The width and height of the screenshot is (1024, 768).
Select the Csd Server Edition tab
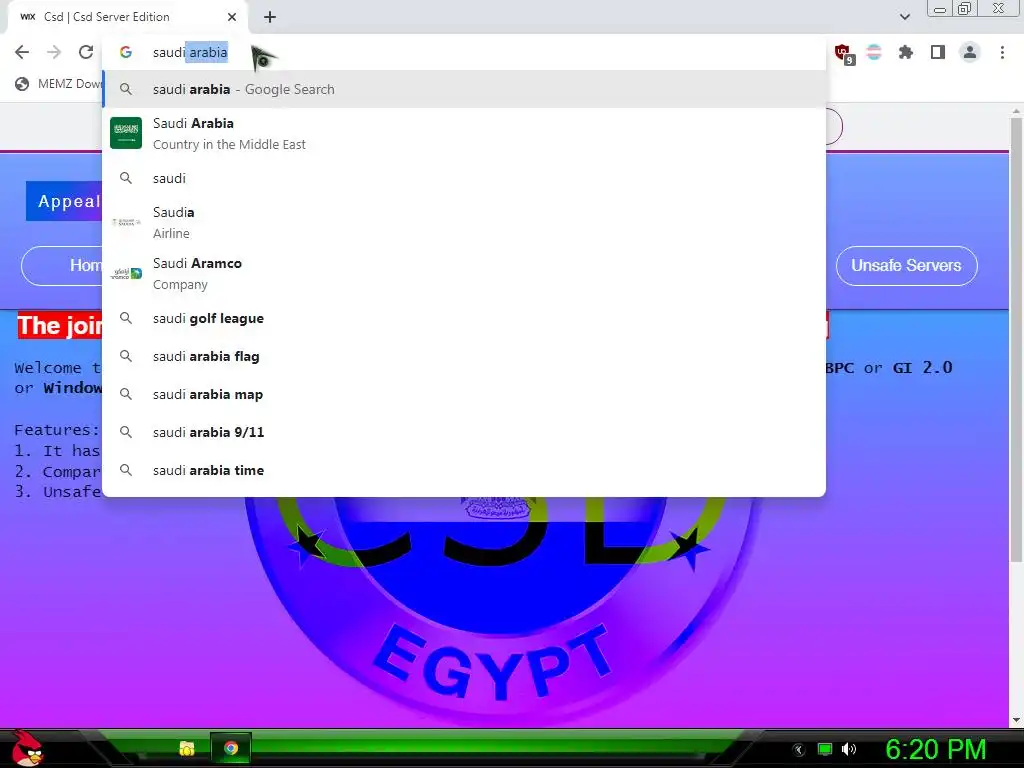pos(127,17)
